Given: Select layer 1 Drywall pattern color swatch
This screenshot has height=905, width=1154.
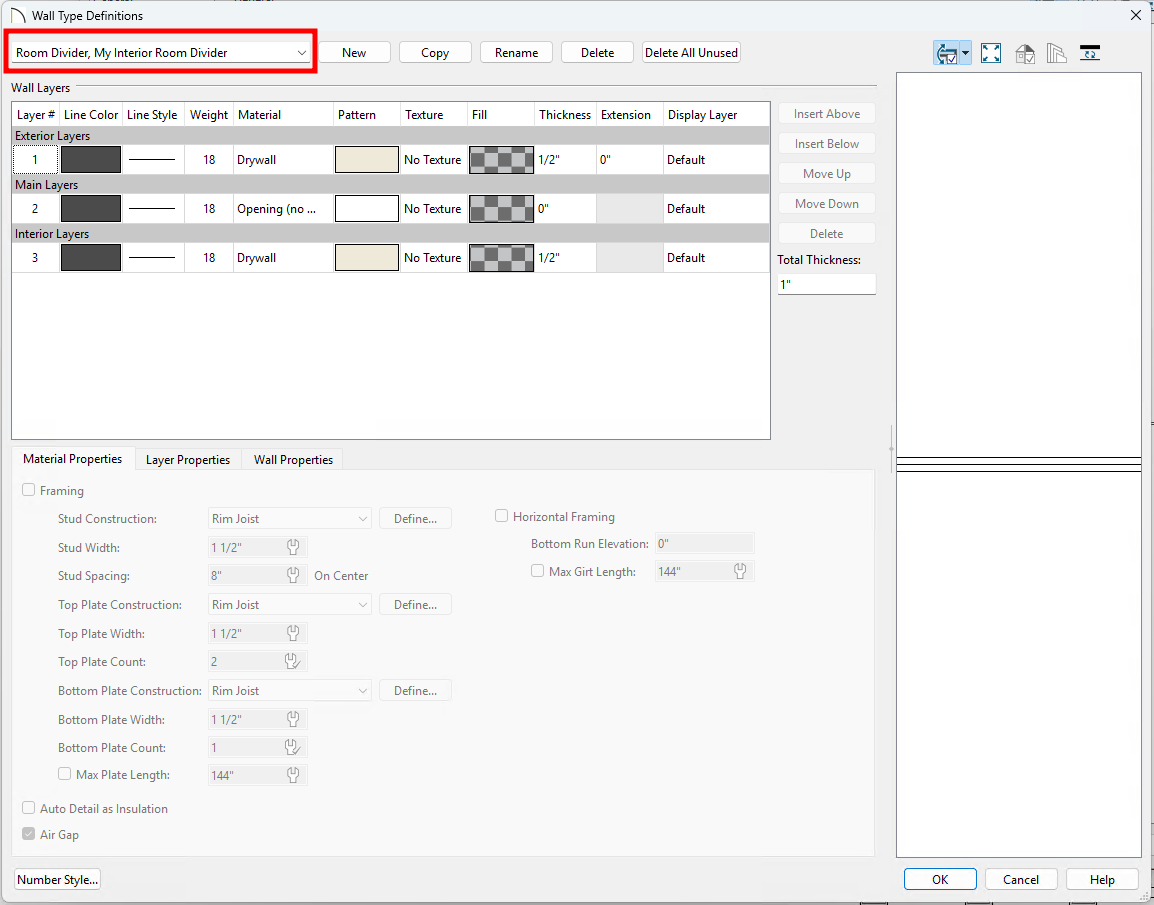Looking at the screenshot, I should (366, 160).
